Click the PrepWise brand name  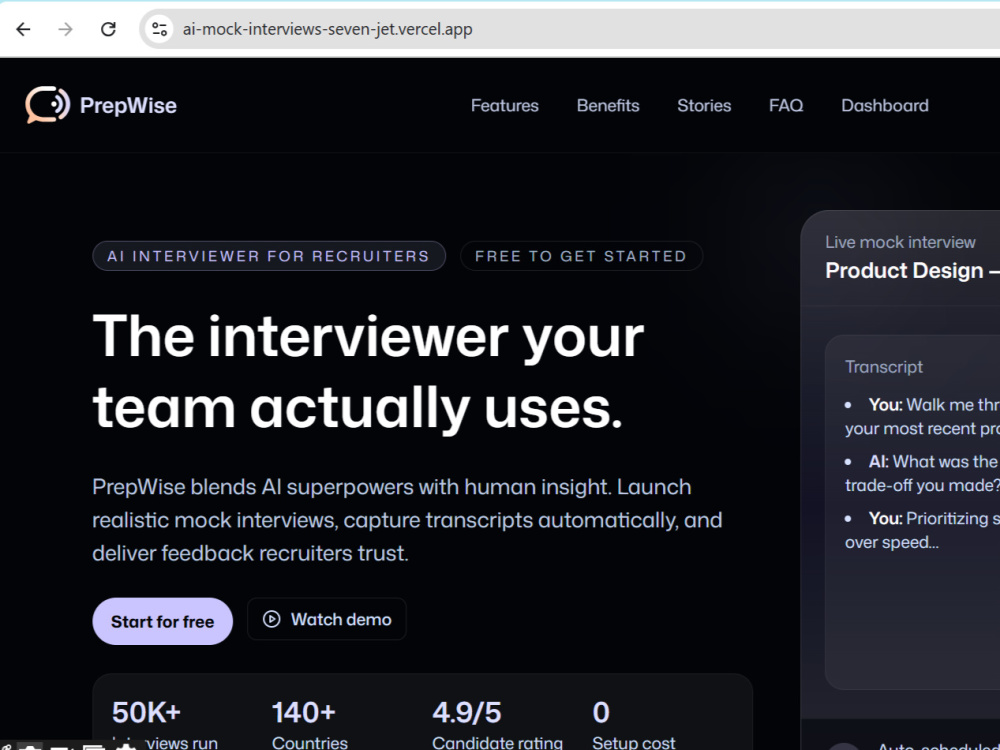coord(128,105)
